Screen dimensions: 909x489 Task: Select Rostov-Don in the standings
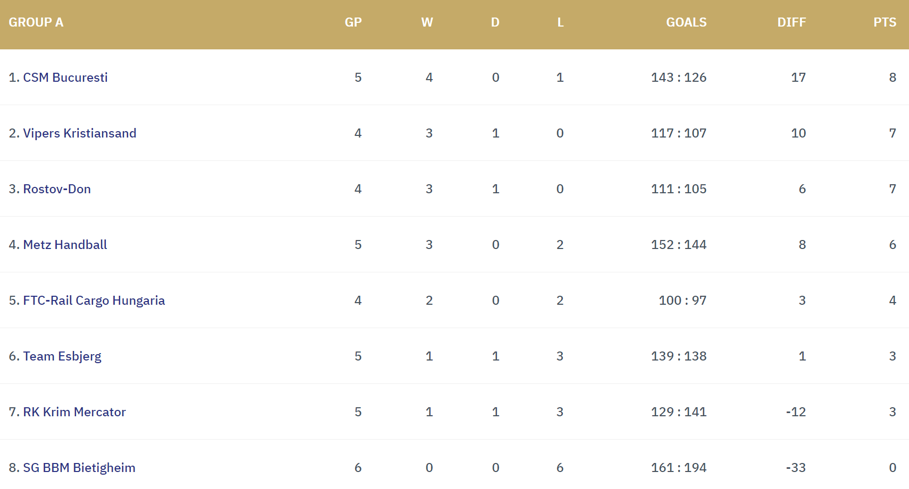tap(57, 189)
